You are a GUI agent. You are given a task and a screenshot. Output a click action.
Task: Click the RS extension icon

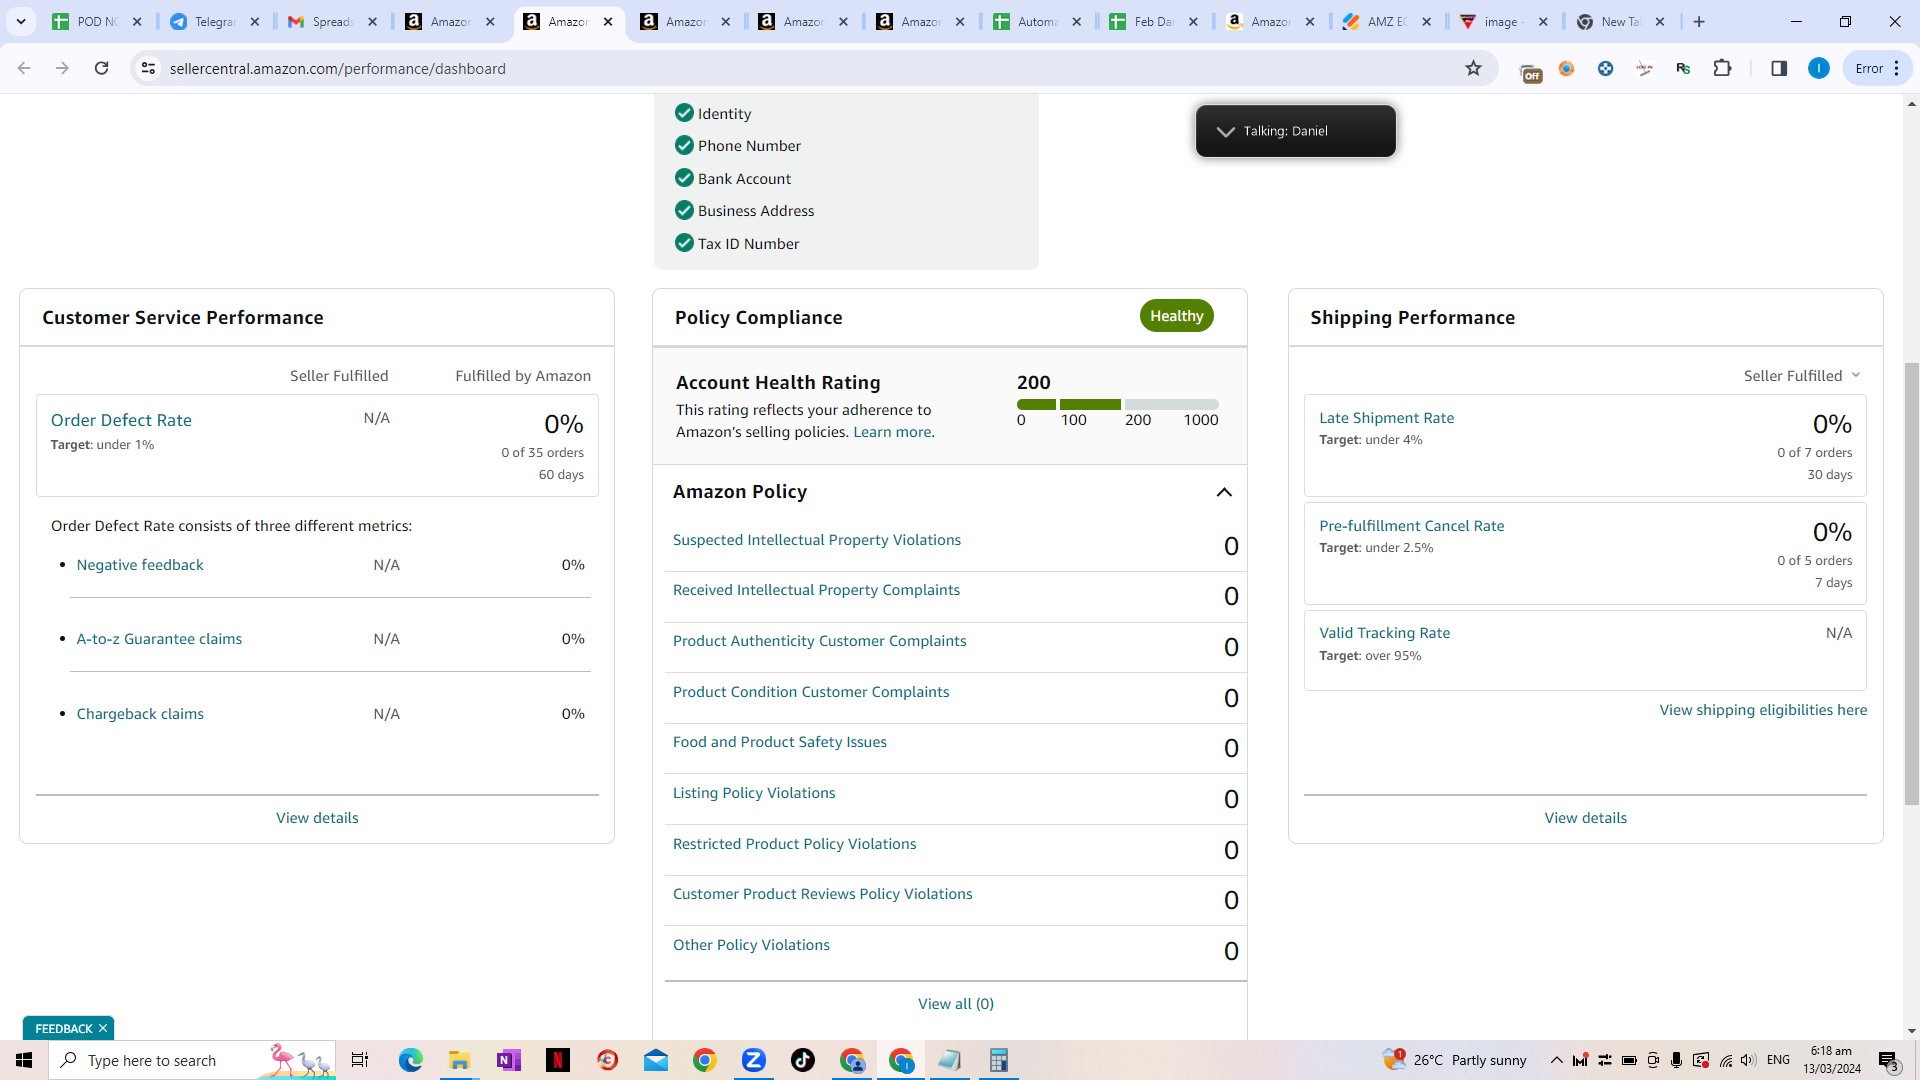(1683, 68)
